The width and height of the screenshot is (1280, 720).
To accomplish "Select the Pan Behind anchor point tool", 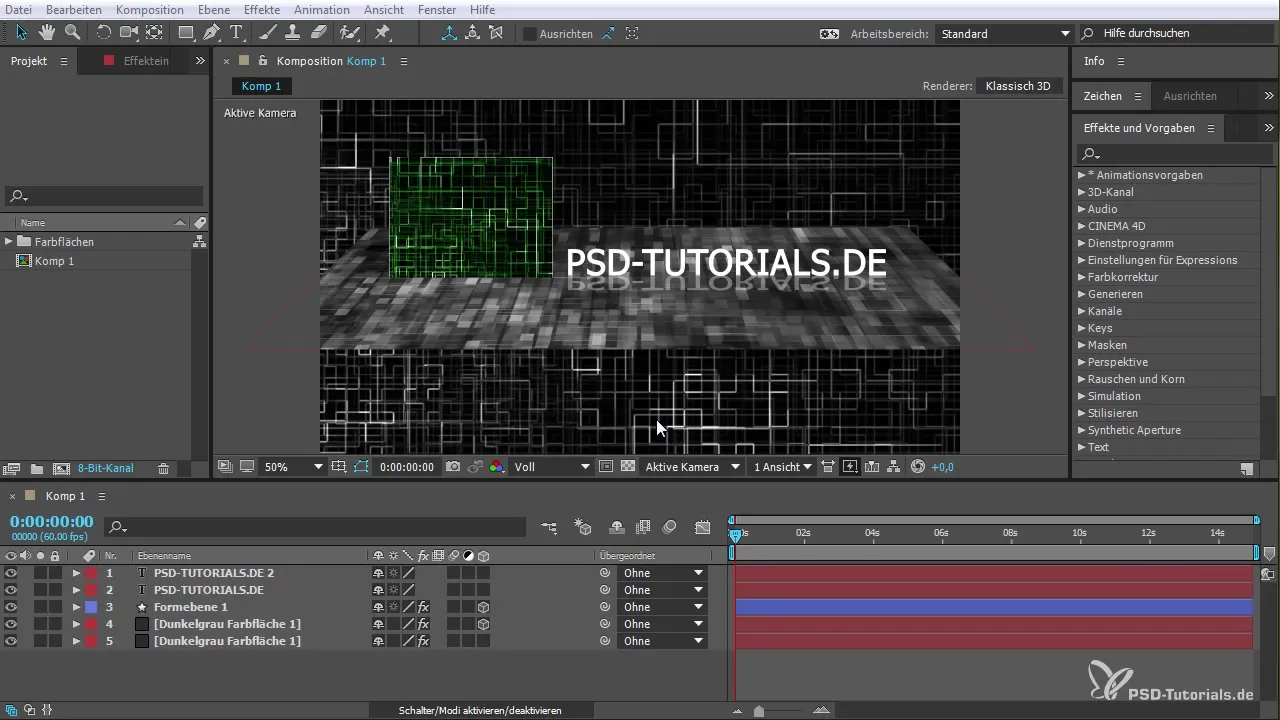I will pyautogui.click(x=154, y=33).
